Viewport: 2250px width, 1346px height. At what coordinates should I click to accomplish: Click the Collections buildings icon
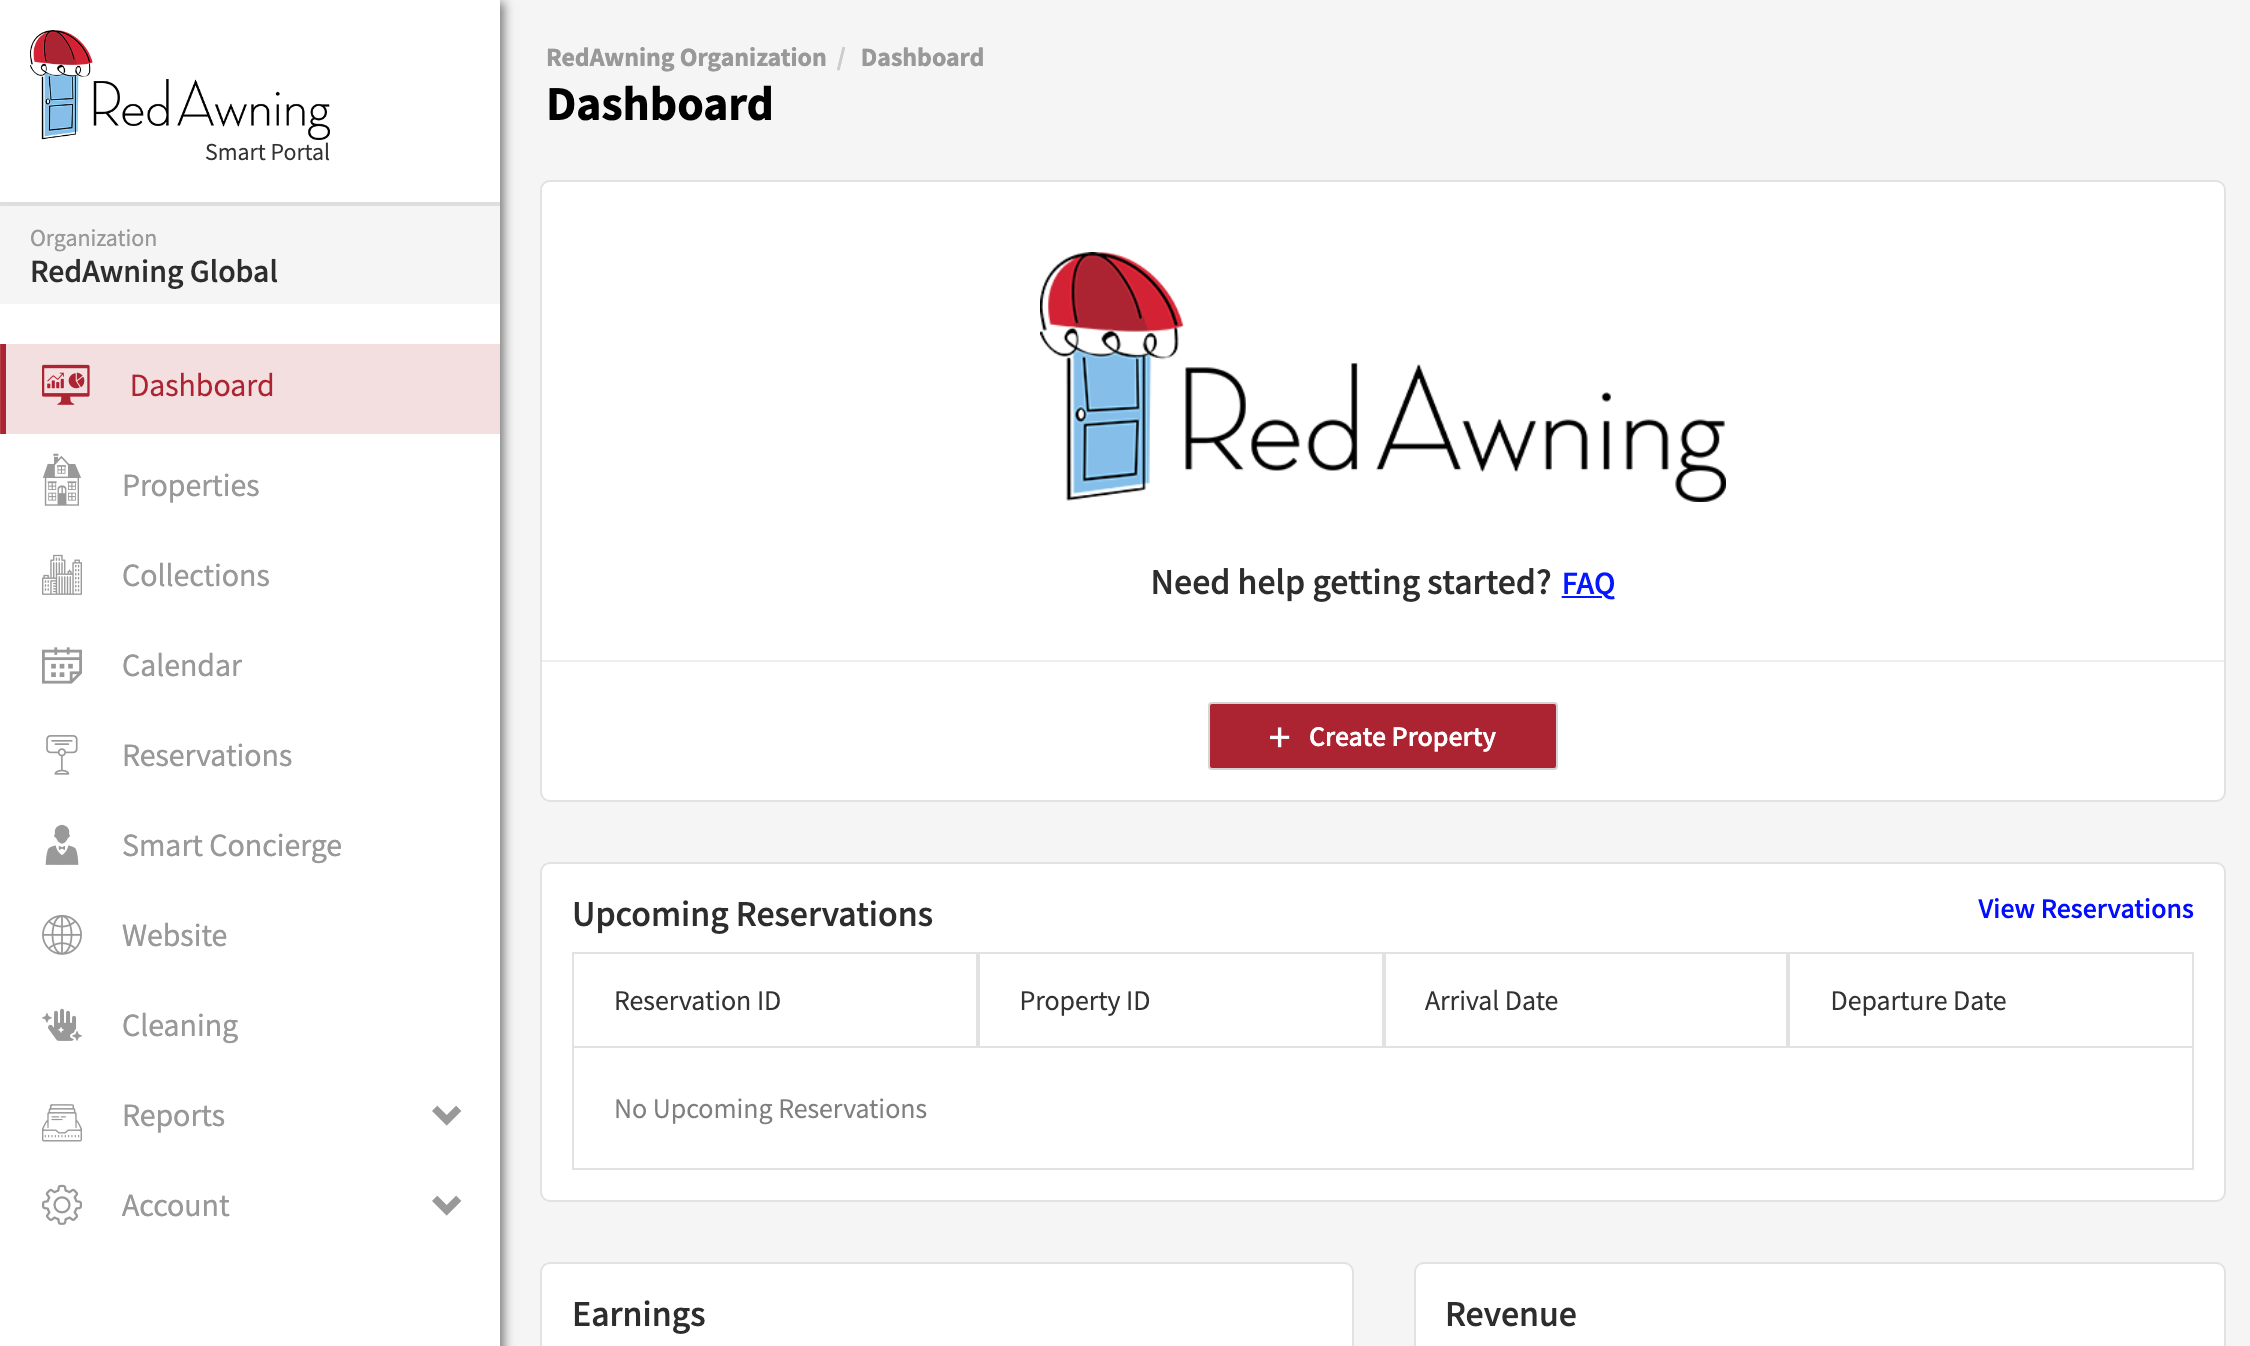tap(62, 575)
